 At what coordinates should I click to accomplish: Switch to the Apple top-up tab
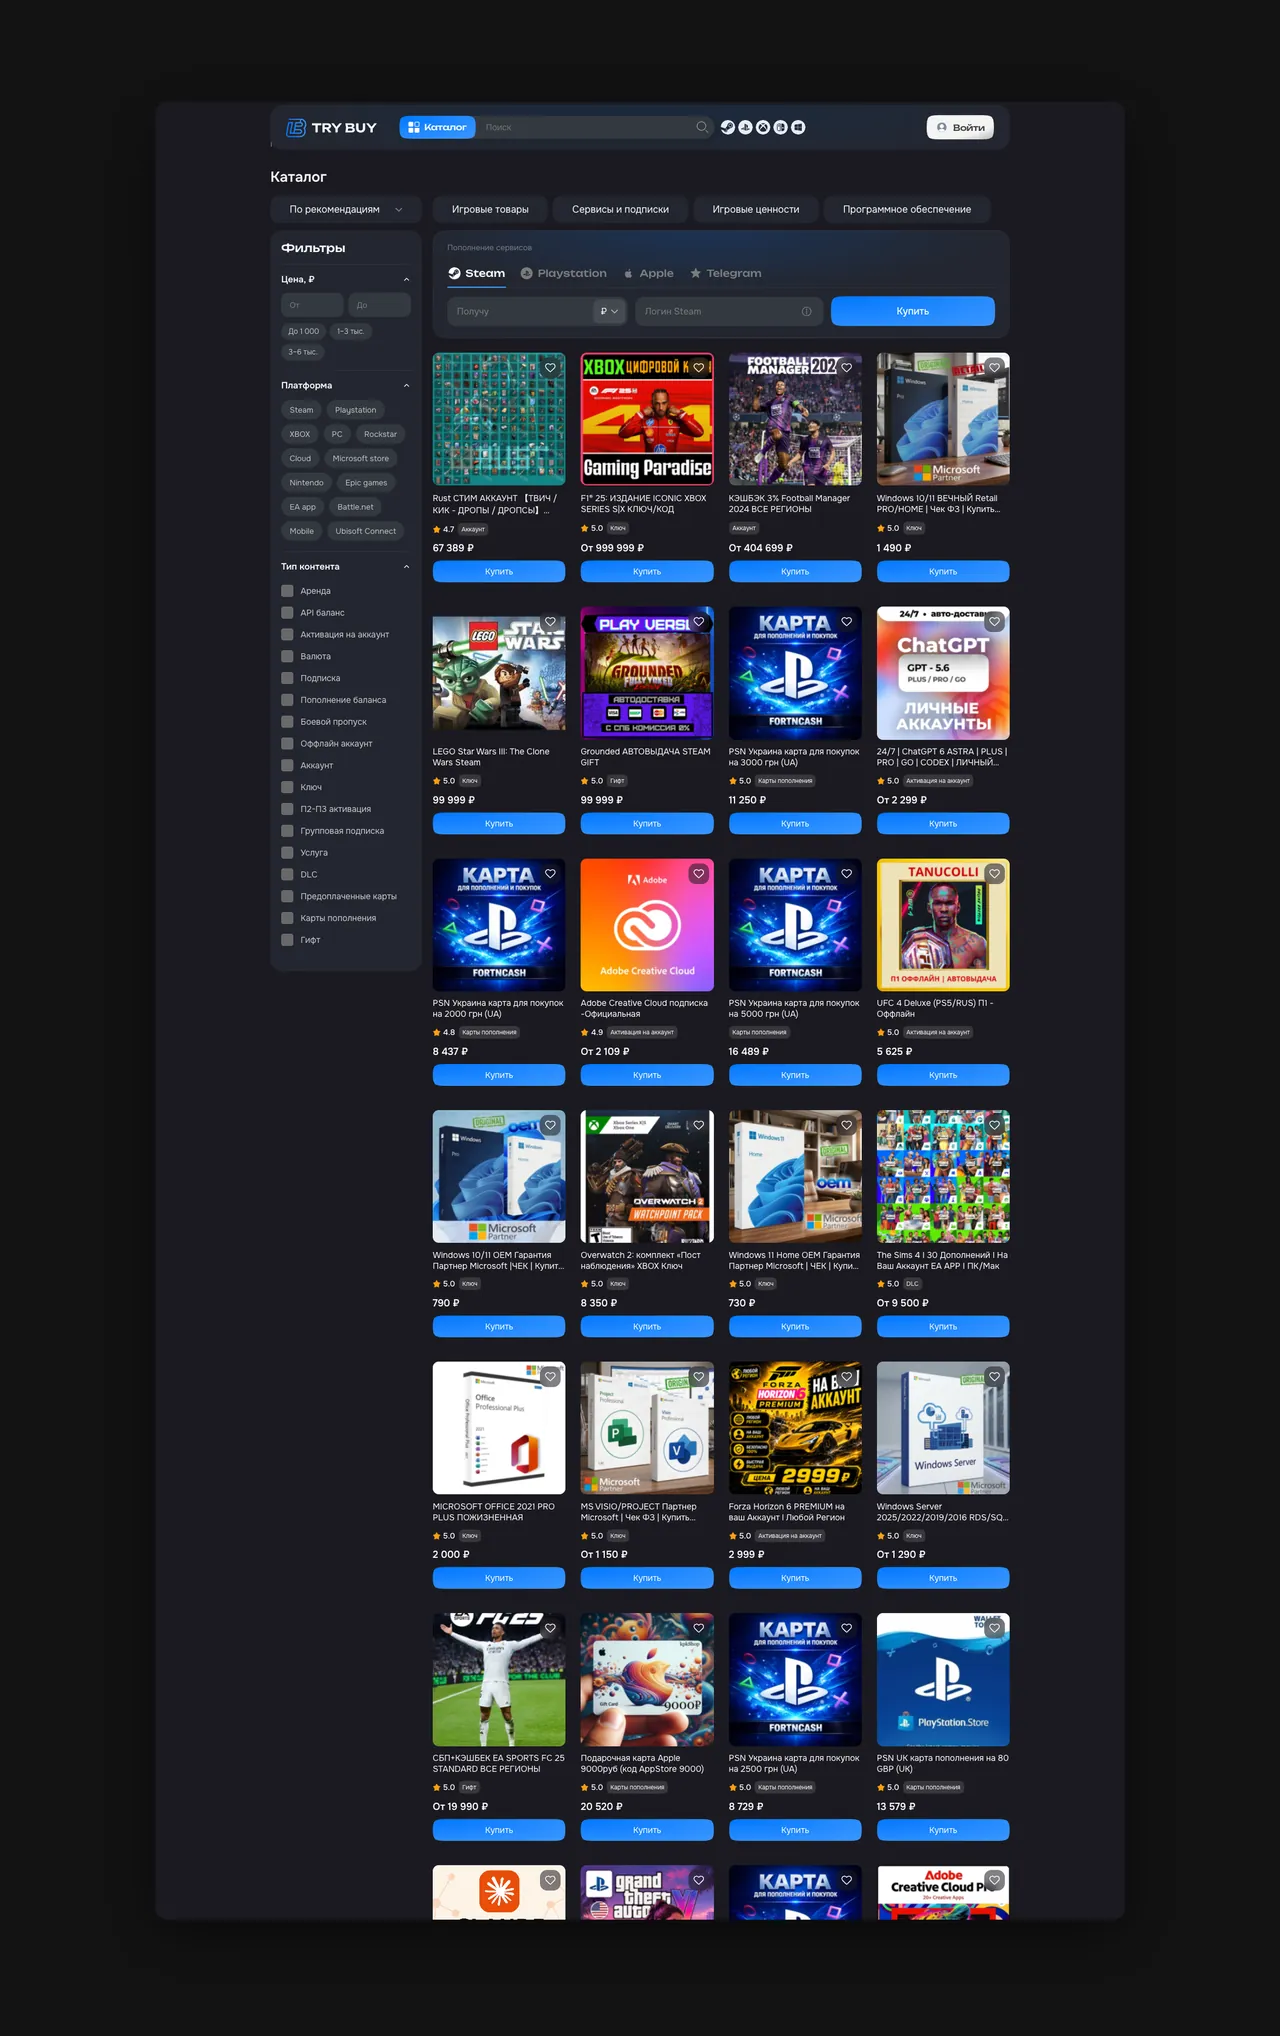pyautogui.click(x=648, y=273)
